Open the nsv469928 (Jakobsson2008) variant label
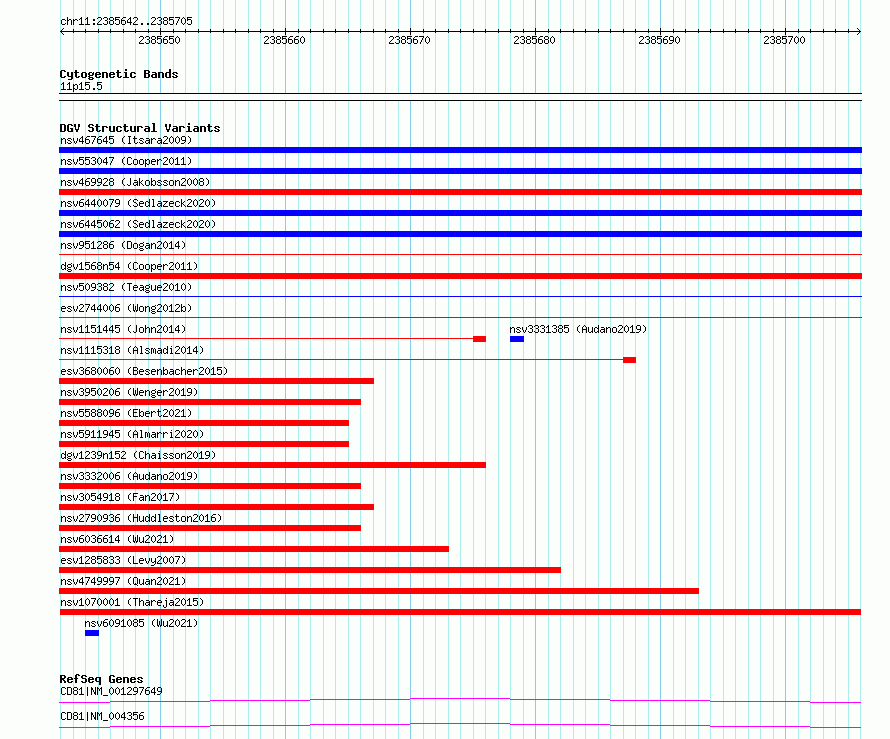 tap(135, 182)
